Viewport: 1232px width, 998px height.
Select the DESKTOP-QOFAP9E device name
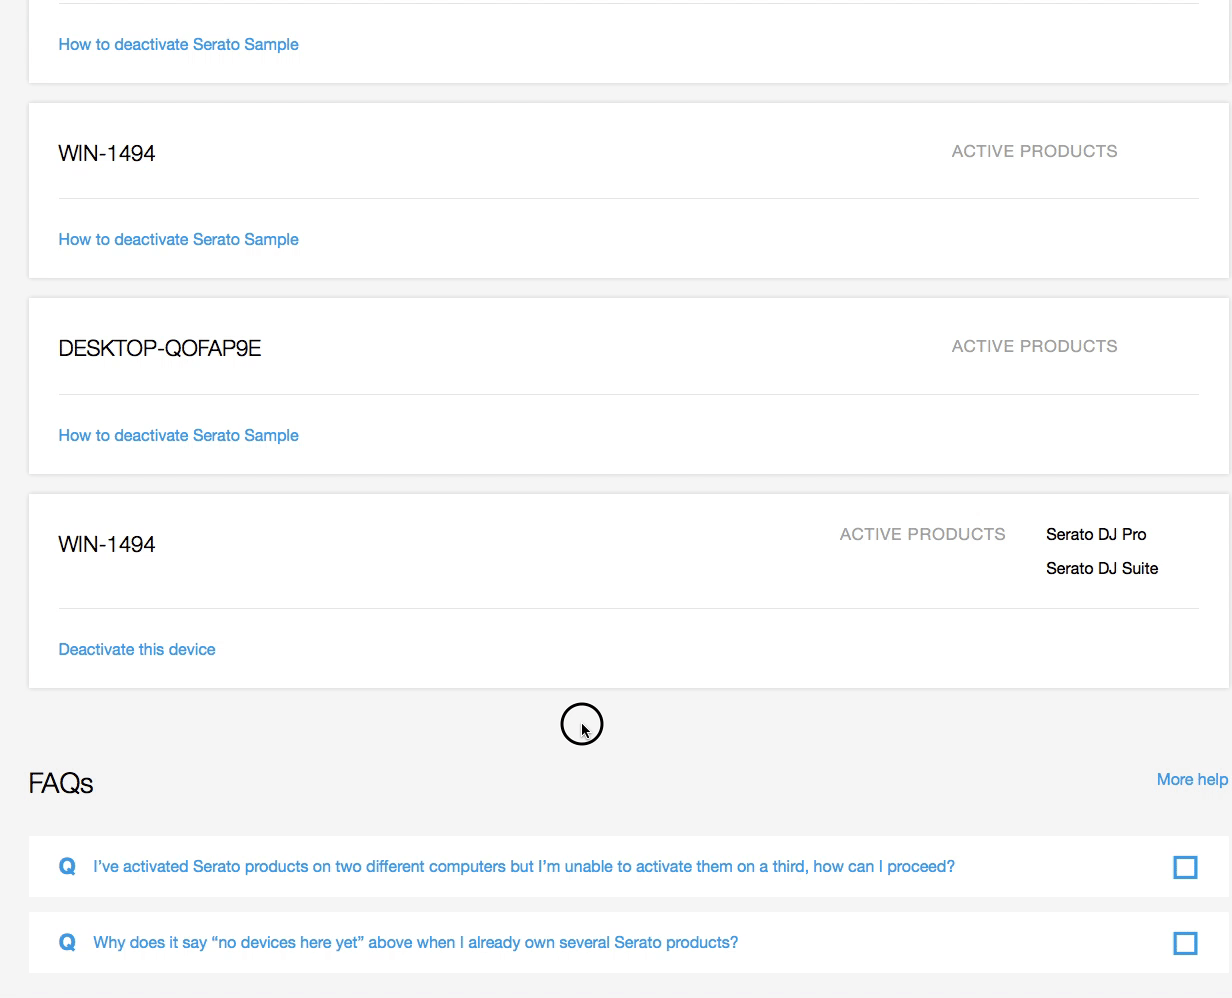(160, 348)
